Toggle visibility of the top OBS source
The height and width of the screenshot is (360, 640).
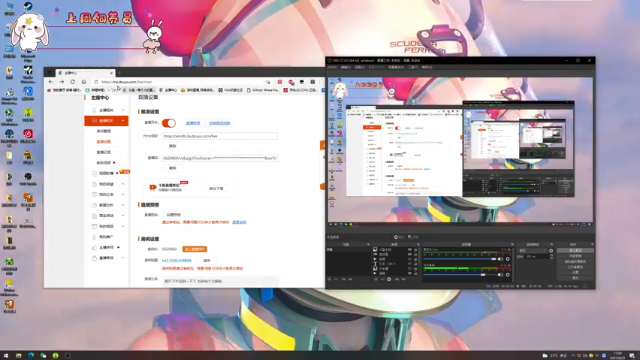[x=410, y=249]
